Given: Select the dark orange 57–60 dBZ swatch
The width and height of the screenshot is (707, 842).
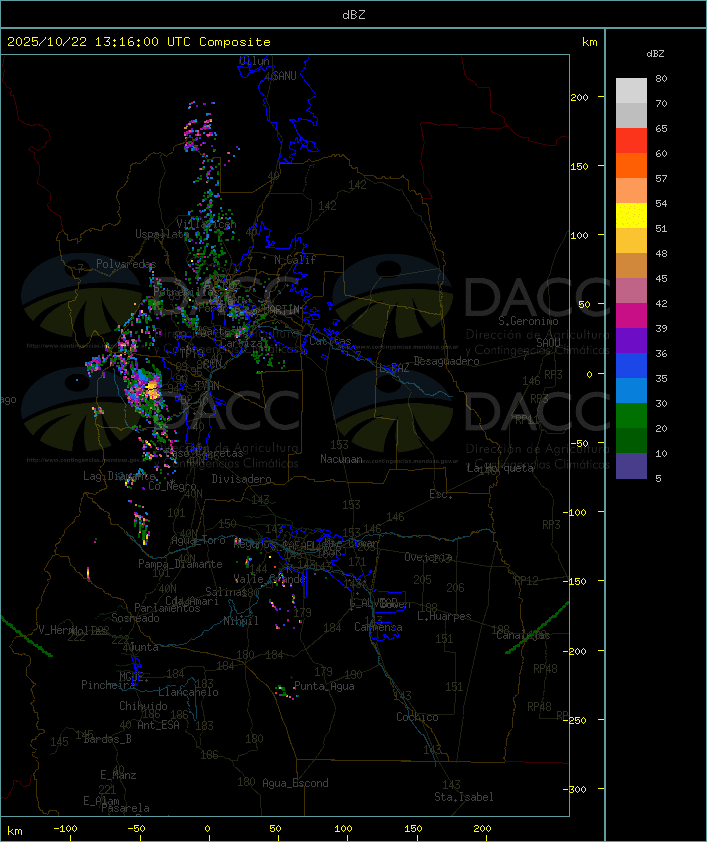Looking at the screenshot, I should (631, 165).
